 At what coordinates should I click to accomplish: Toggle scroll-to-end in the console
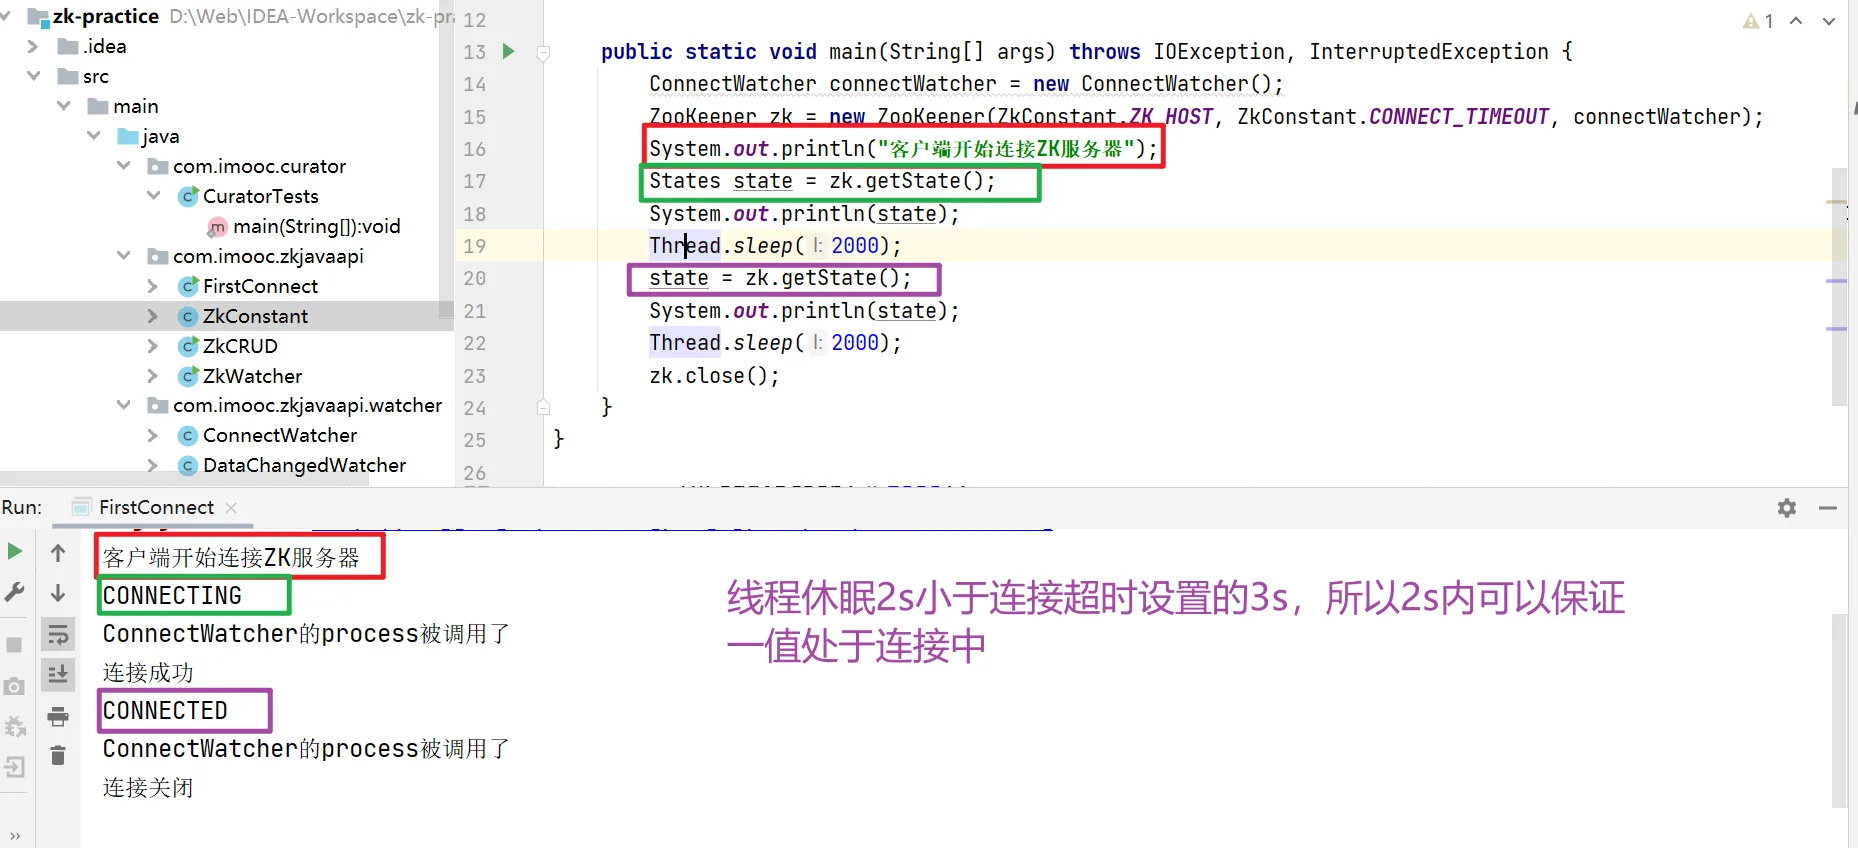click(x=58, y=675)
